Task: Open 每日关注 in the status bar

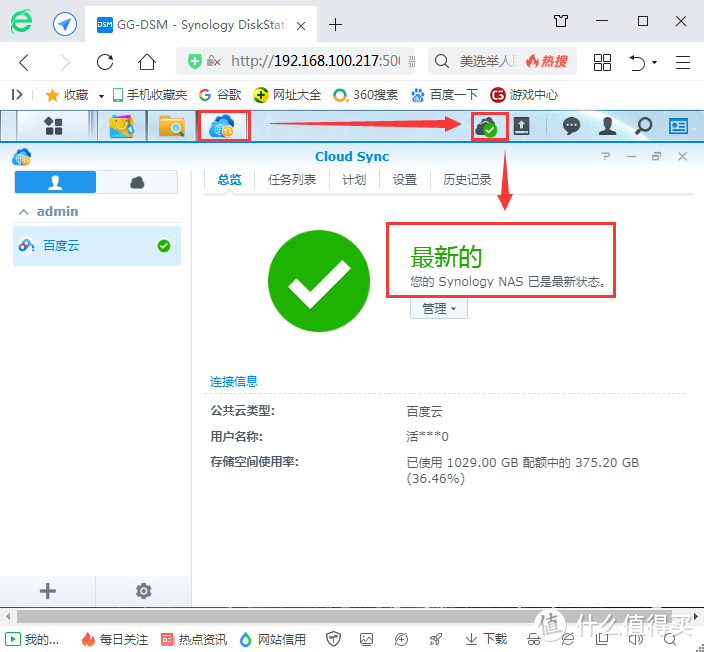Action: point(114,639)
